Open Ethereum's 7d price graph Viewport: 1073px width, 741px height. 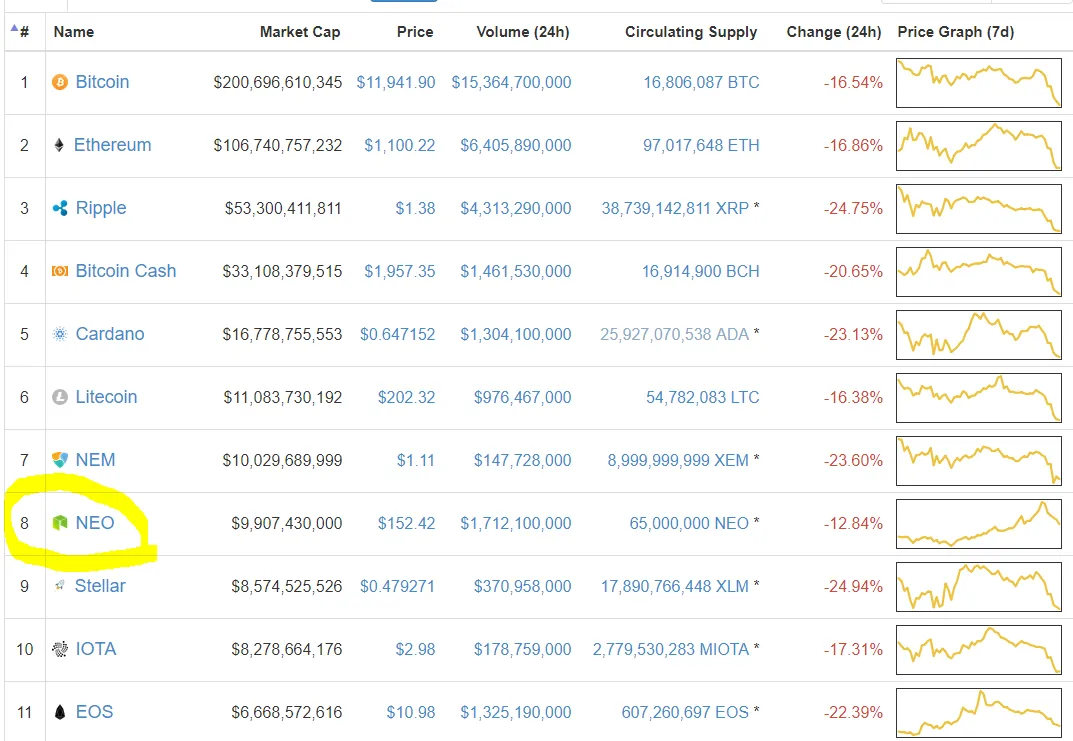pos(979,146)
